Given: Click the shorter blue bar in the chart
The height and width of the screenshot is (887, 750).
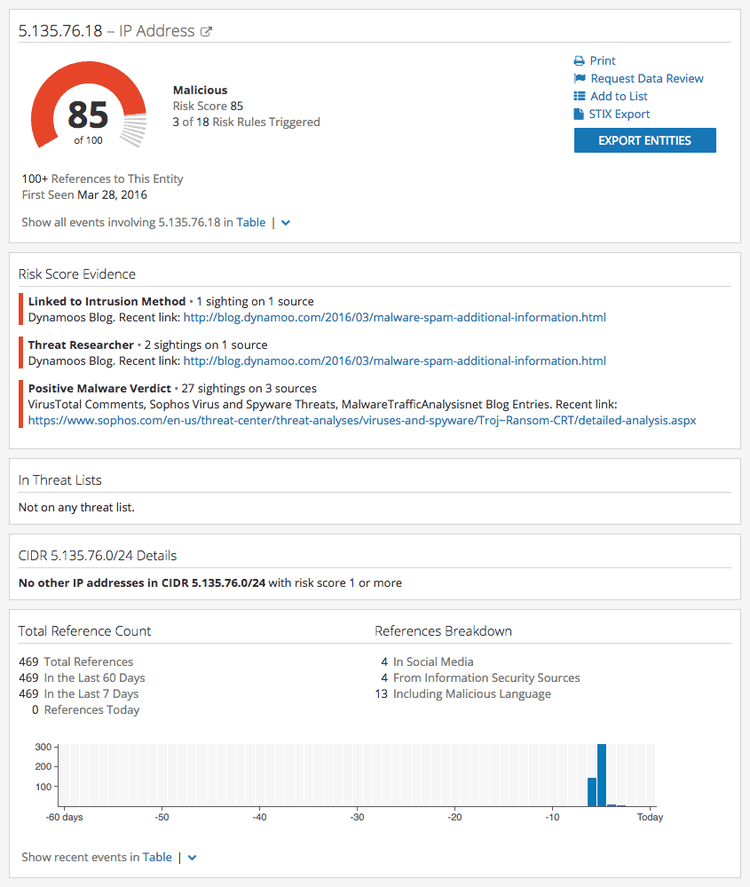Looking at the screenshot, I should tap(591, 791).
